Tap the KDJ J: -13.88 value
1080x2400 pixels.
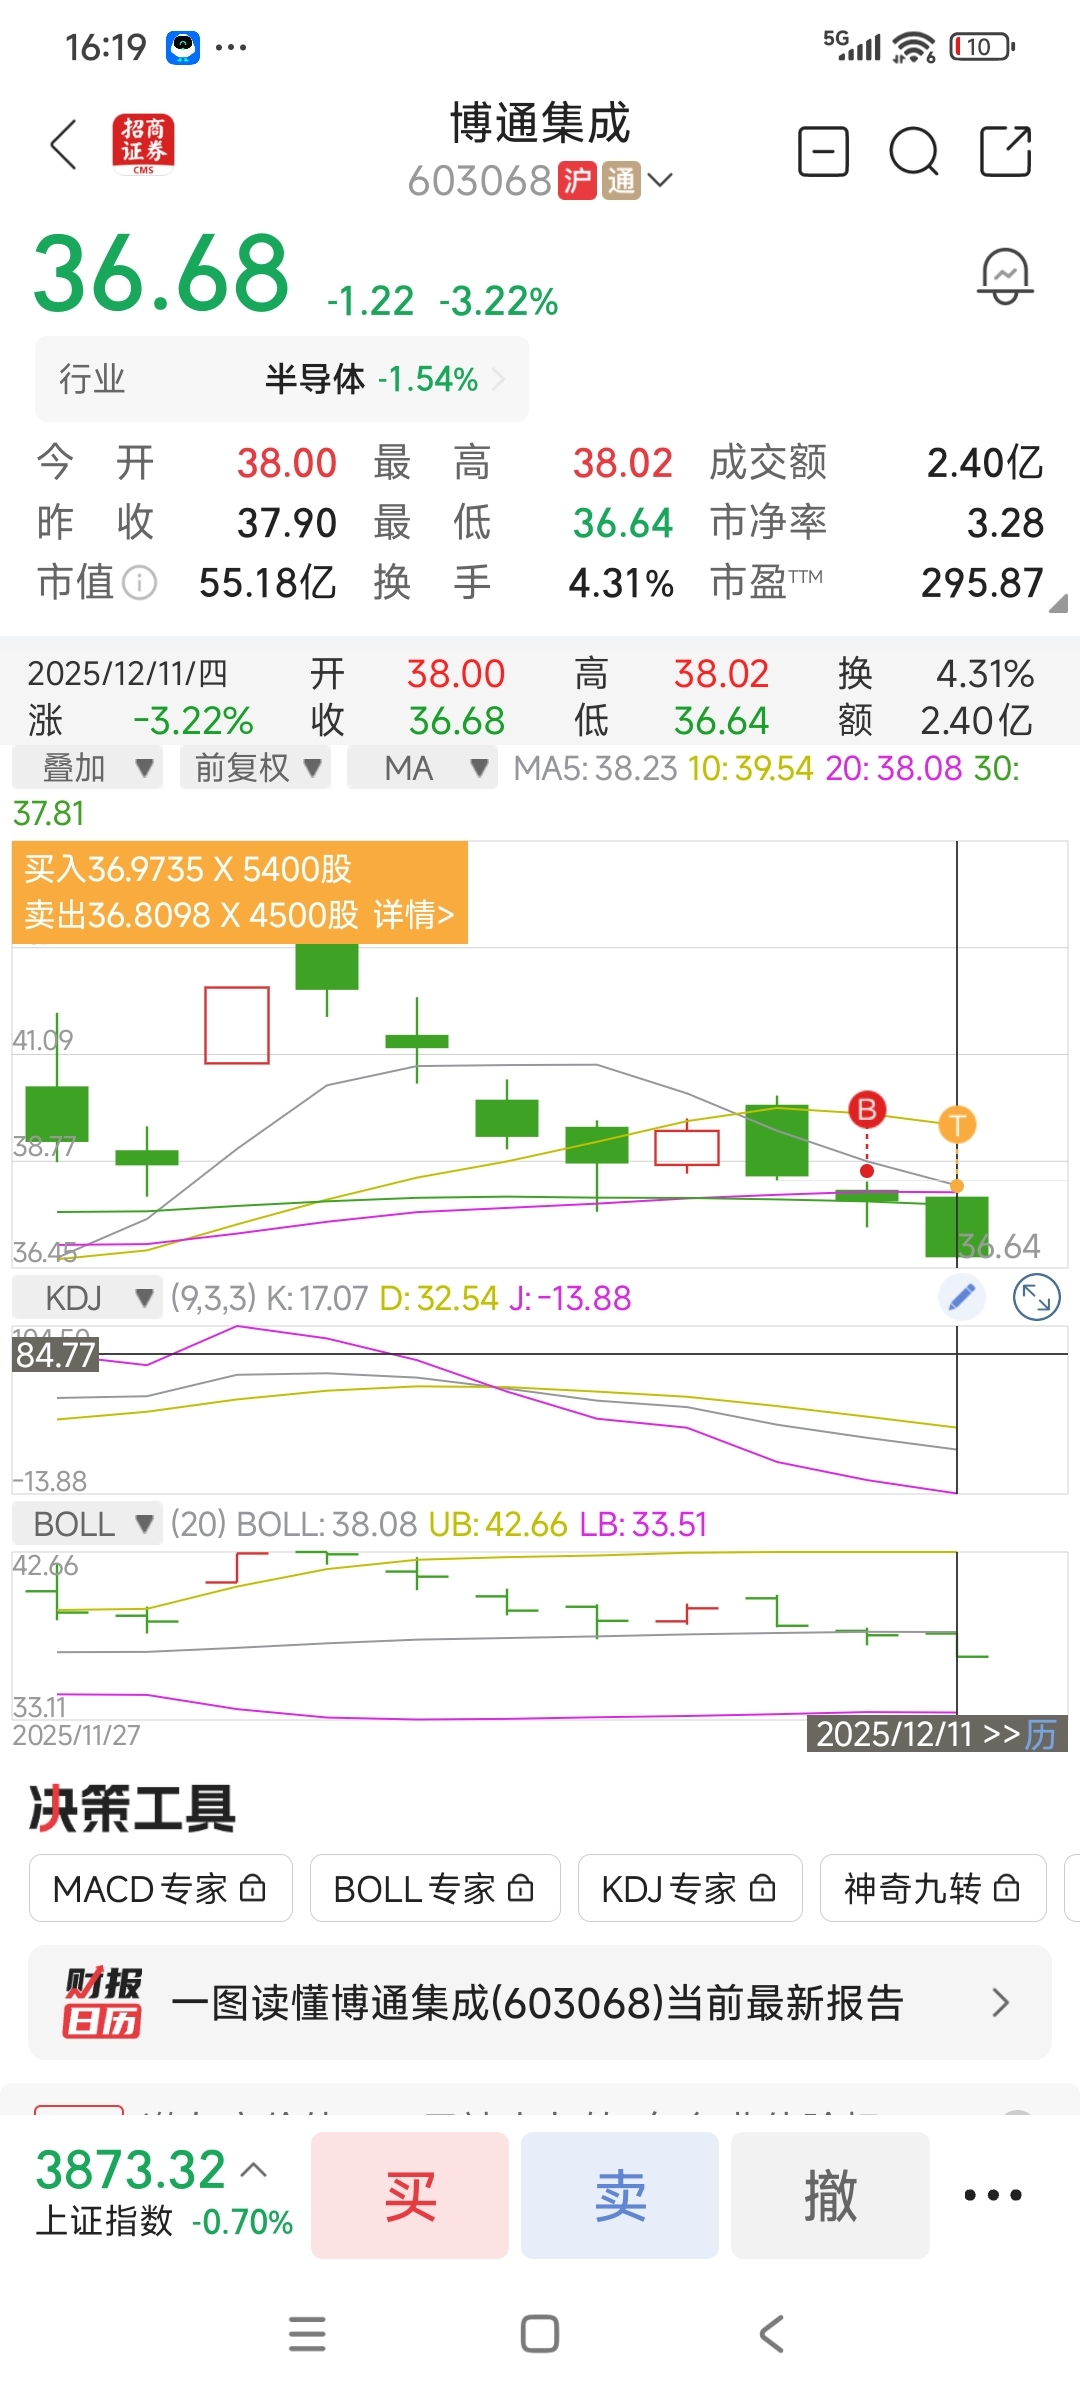(570, 1298)
